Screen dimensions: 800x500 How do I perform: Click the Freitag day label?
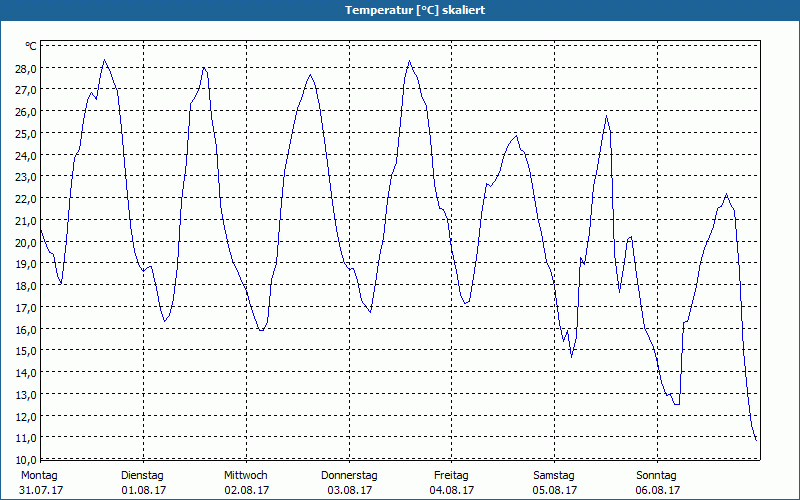(x=452, y=476)
